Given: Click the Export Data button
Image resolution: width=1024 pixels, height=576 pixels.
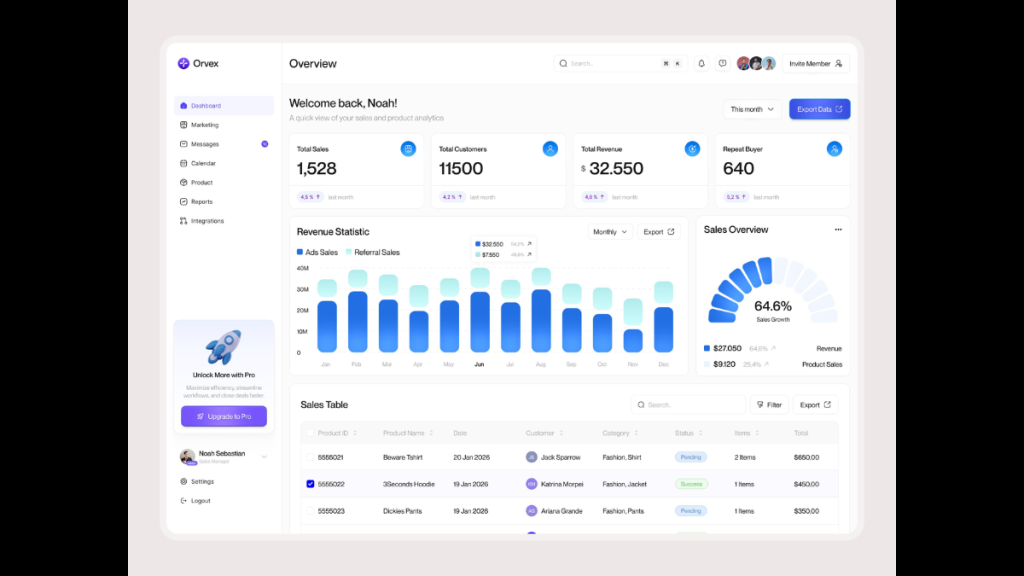Looking at the screenshot, I should pos(820,109).
